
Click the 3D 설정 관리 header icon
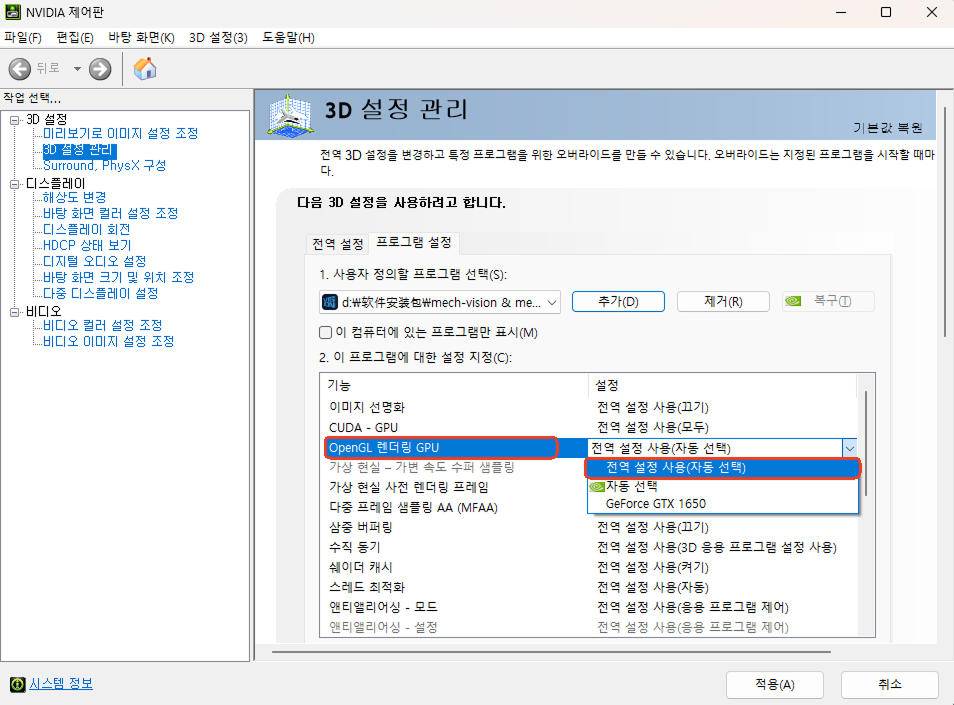pyautogui.click(x=290, y=114)
